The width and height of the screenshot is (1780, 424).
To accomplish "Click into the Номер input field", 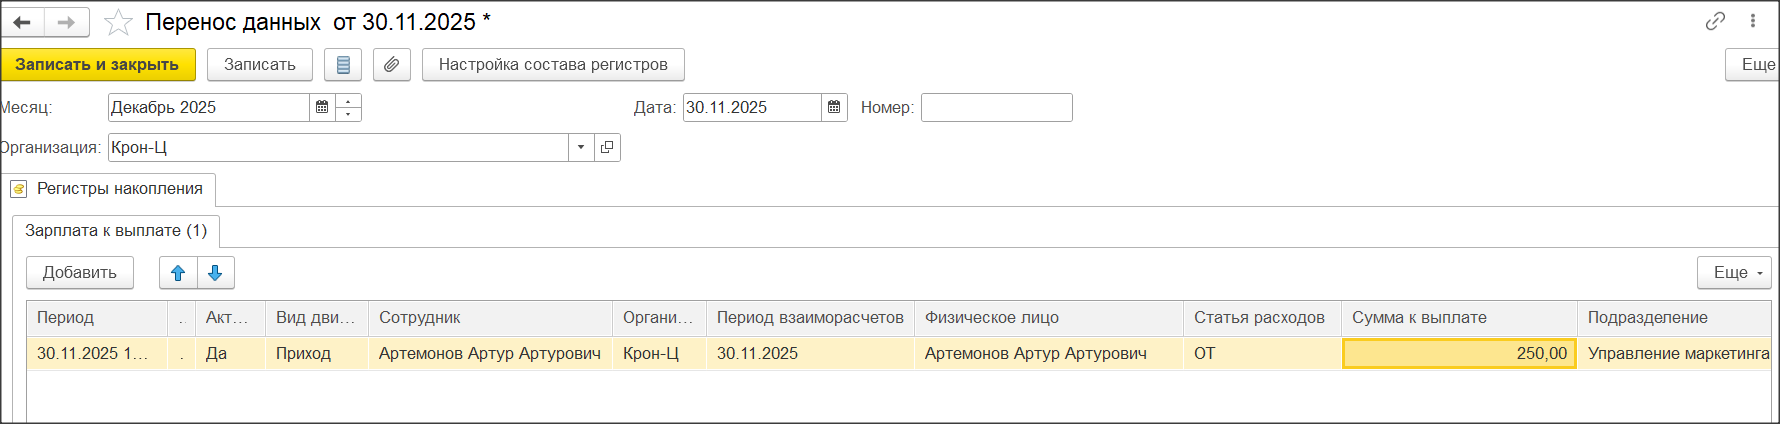I will point(996,108).
